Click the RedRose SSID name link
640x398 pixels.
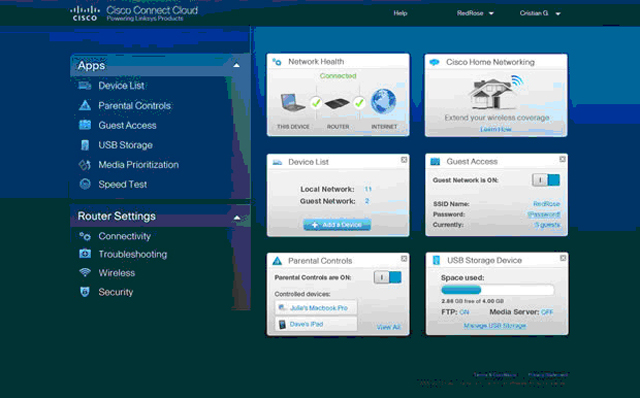click(x=546, y=203)
